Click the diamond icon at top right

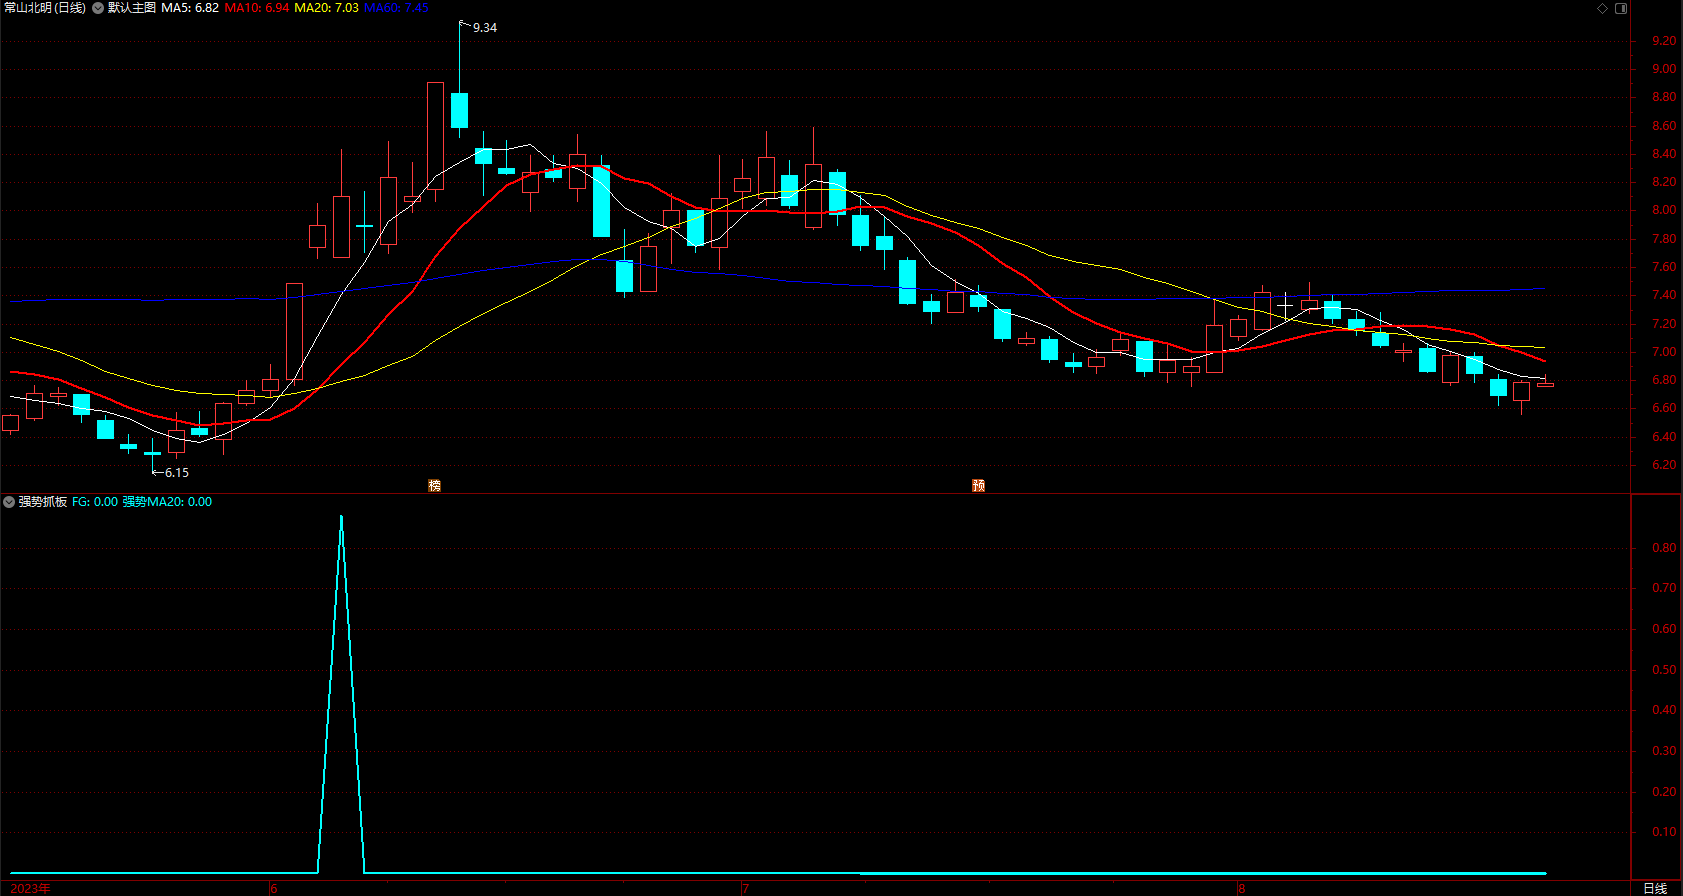pos(1602,8)
